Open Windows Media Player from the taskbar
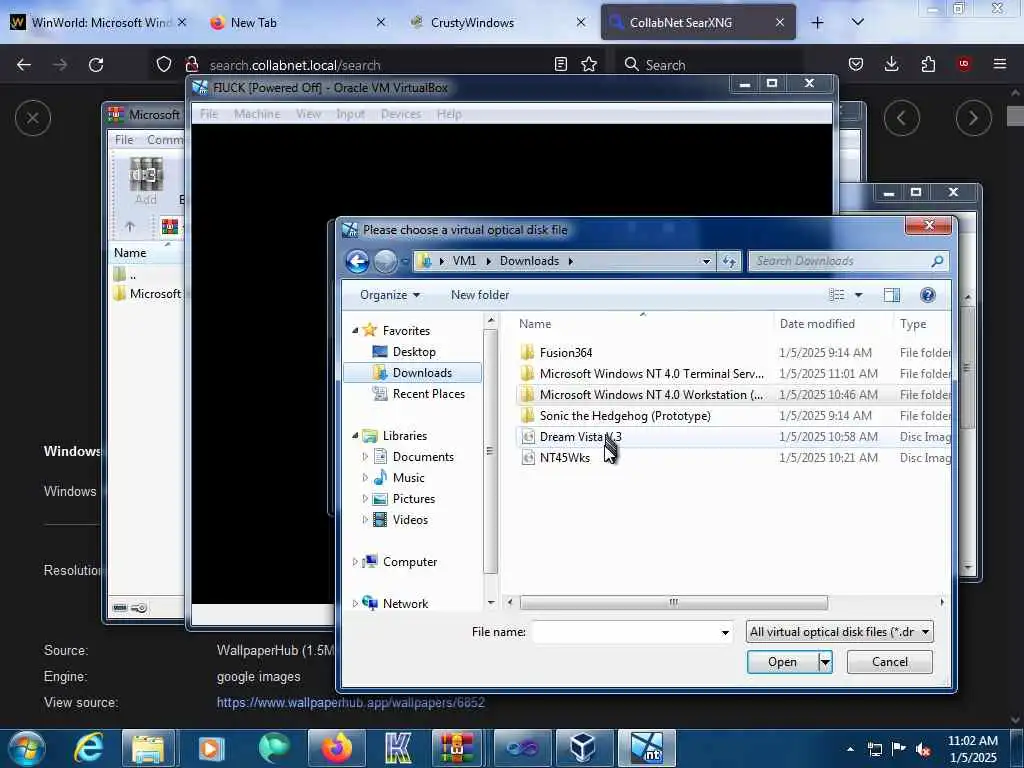 [211, 748]
